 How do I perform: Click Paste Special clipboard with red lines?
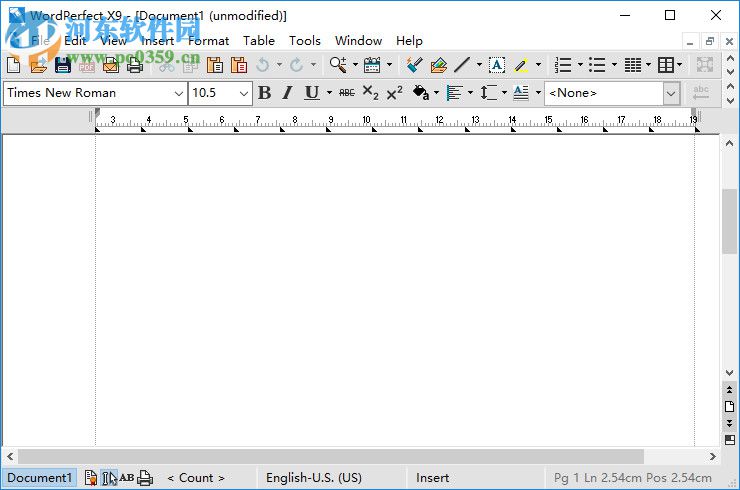239,65
